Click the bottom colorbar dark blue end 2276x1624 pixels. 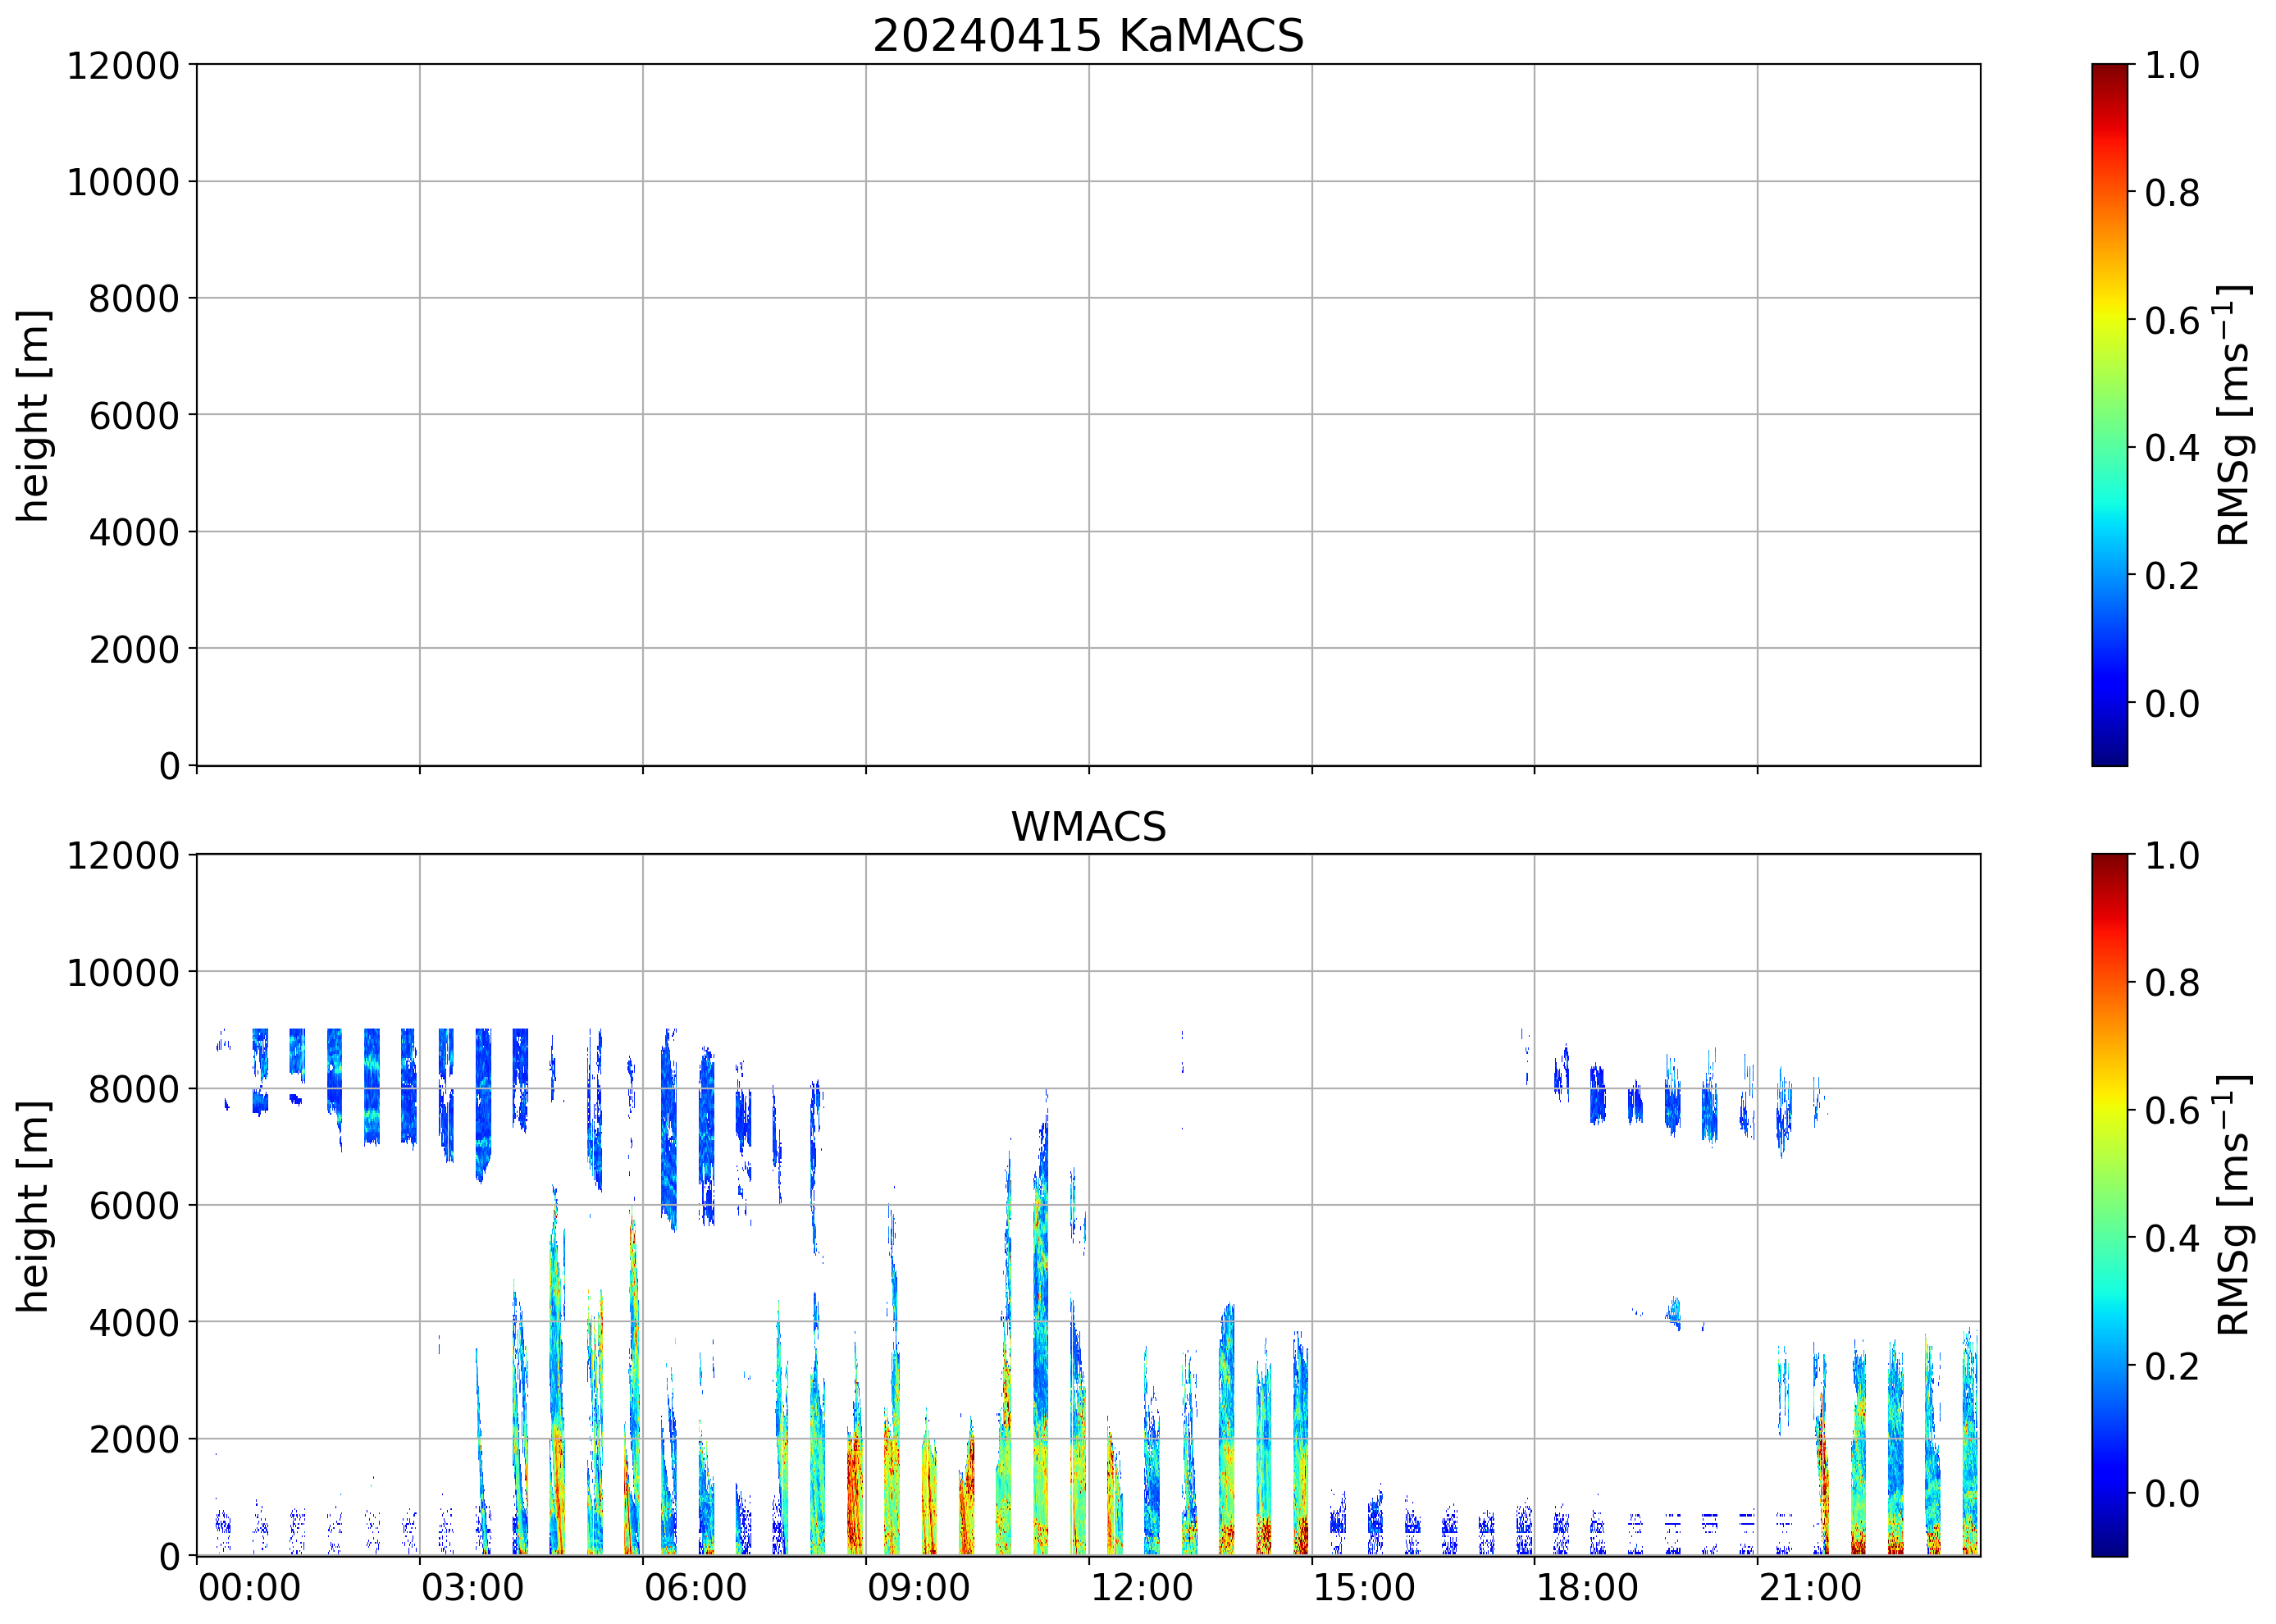pos(2109,1546)
